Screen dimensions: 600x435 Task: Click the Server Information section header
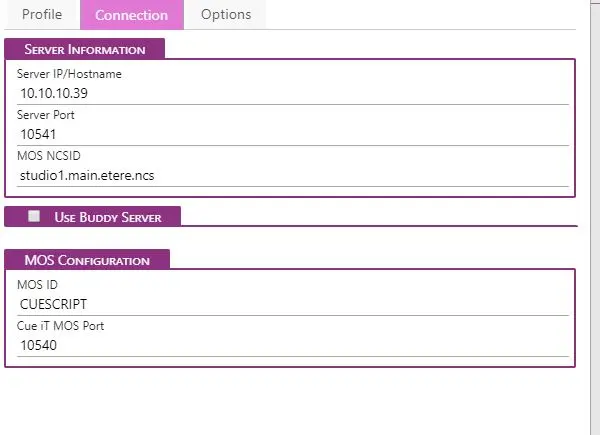tap(85, 49)
